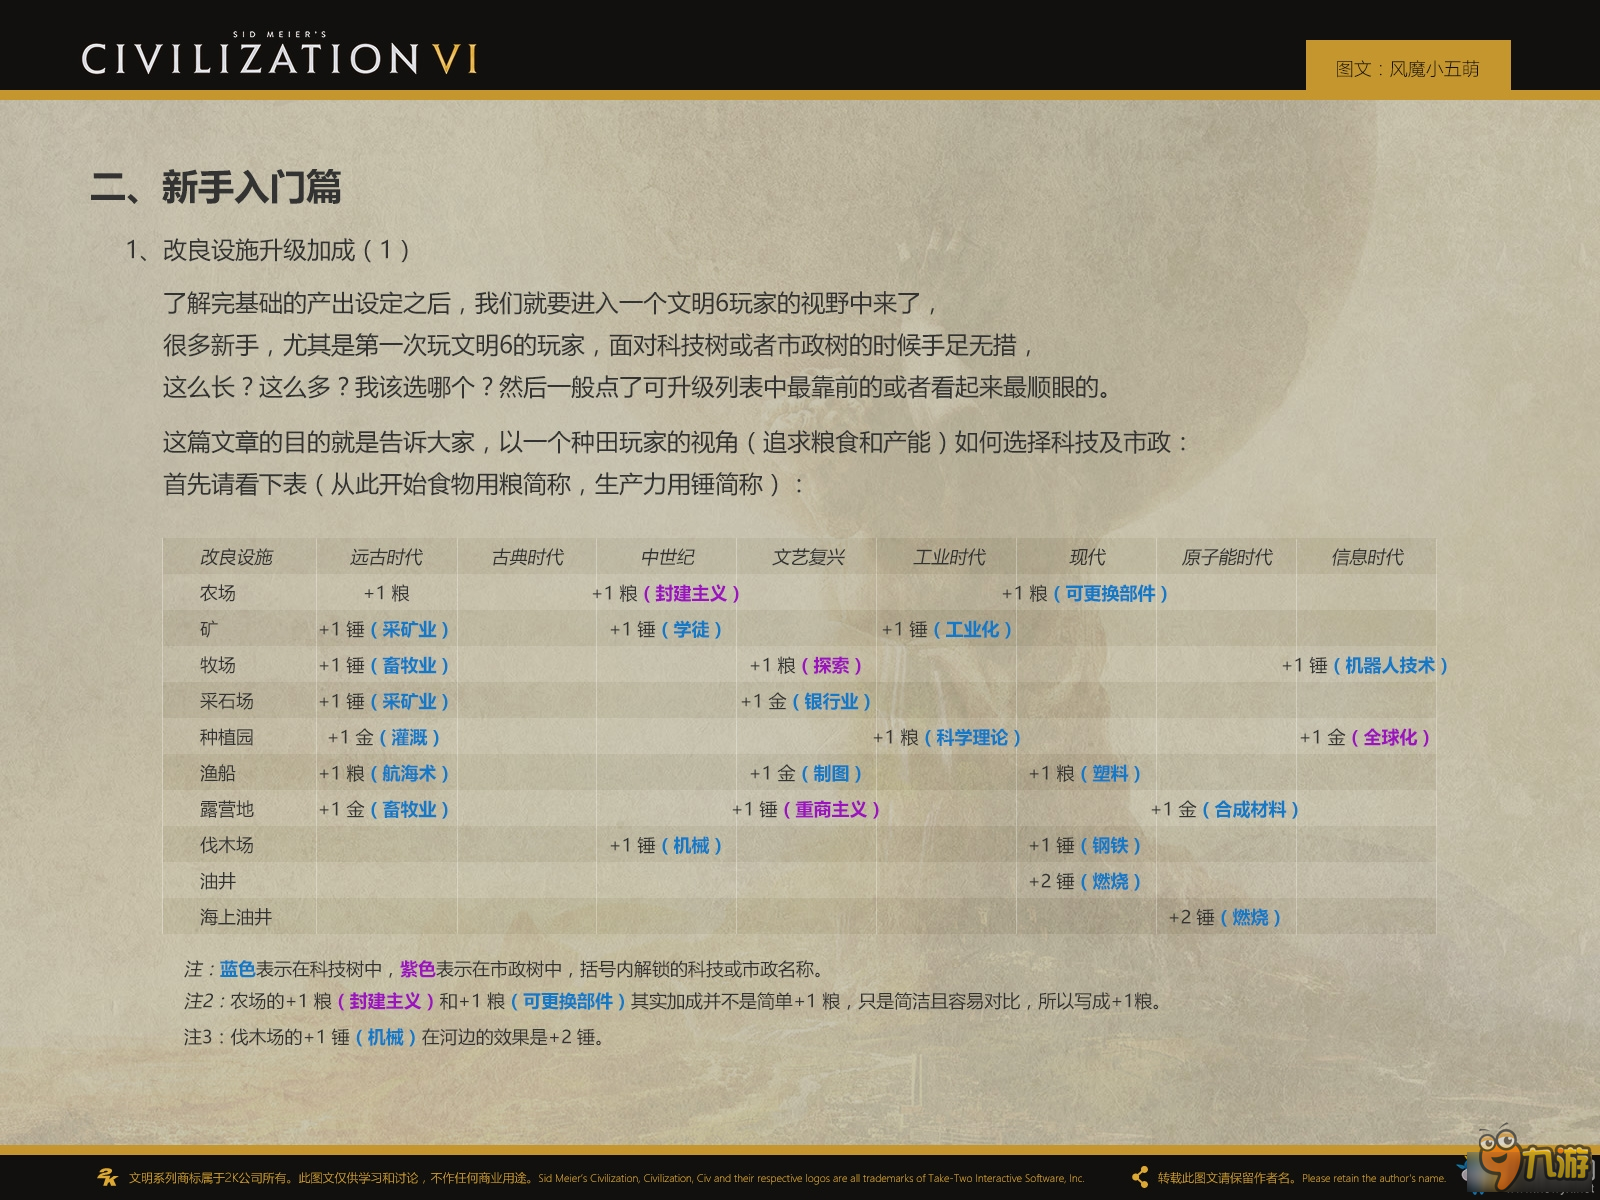The height and width of the screenshot is (1200, 1600).
Task: Click 封建主义 in the 农场 table row
Action: pyautogui.click(x=691, y=593)
